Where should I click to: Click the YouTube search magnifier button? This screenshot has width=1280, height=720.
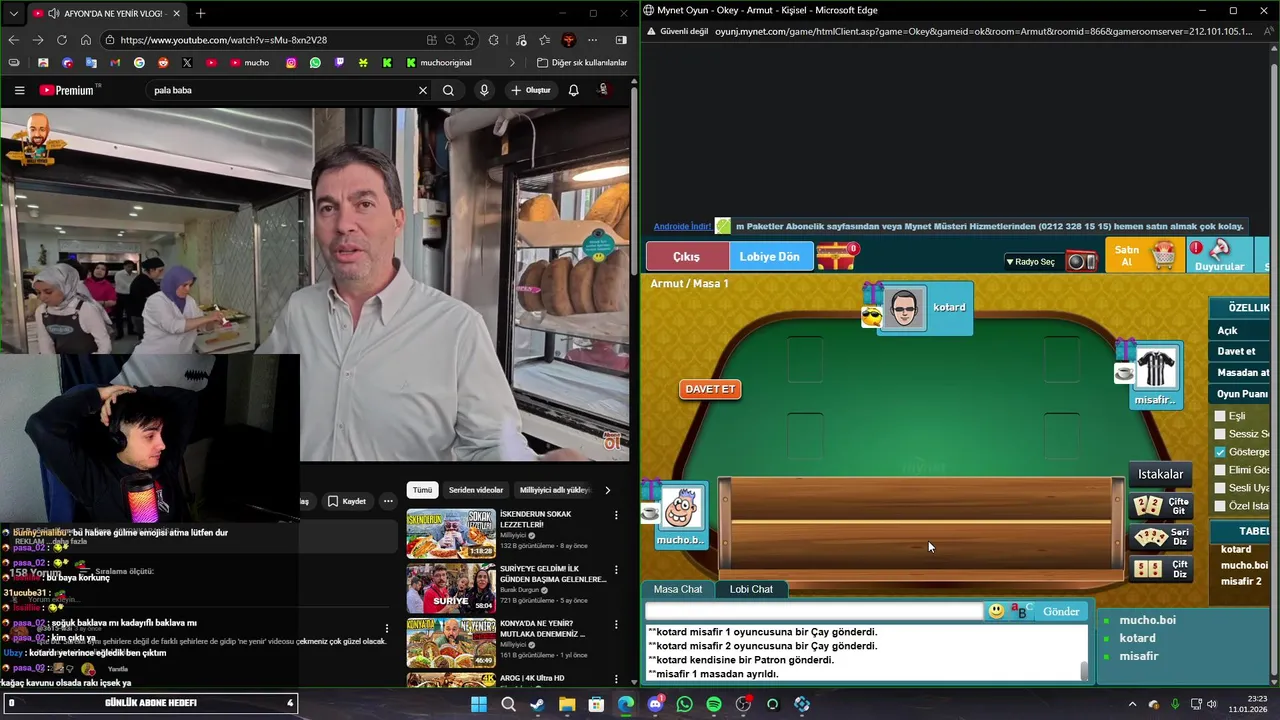448,90
